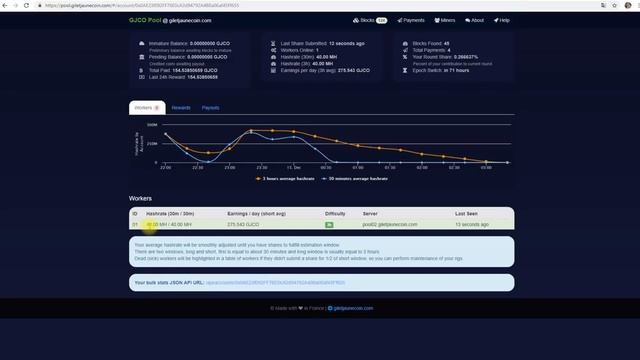640x360 pixels.
Task: Click the Hashrate (30m / 30m) column header
Action: [170, 213]
